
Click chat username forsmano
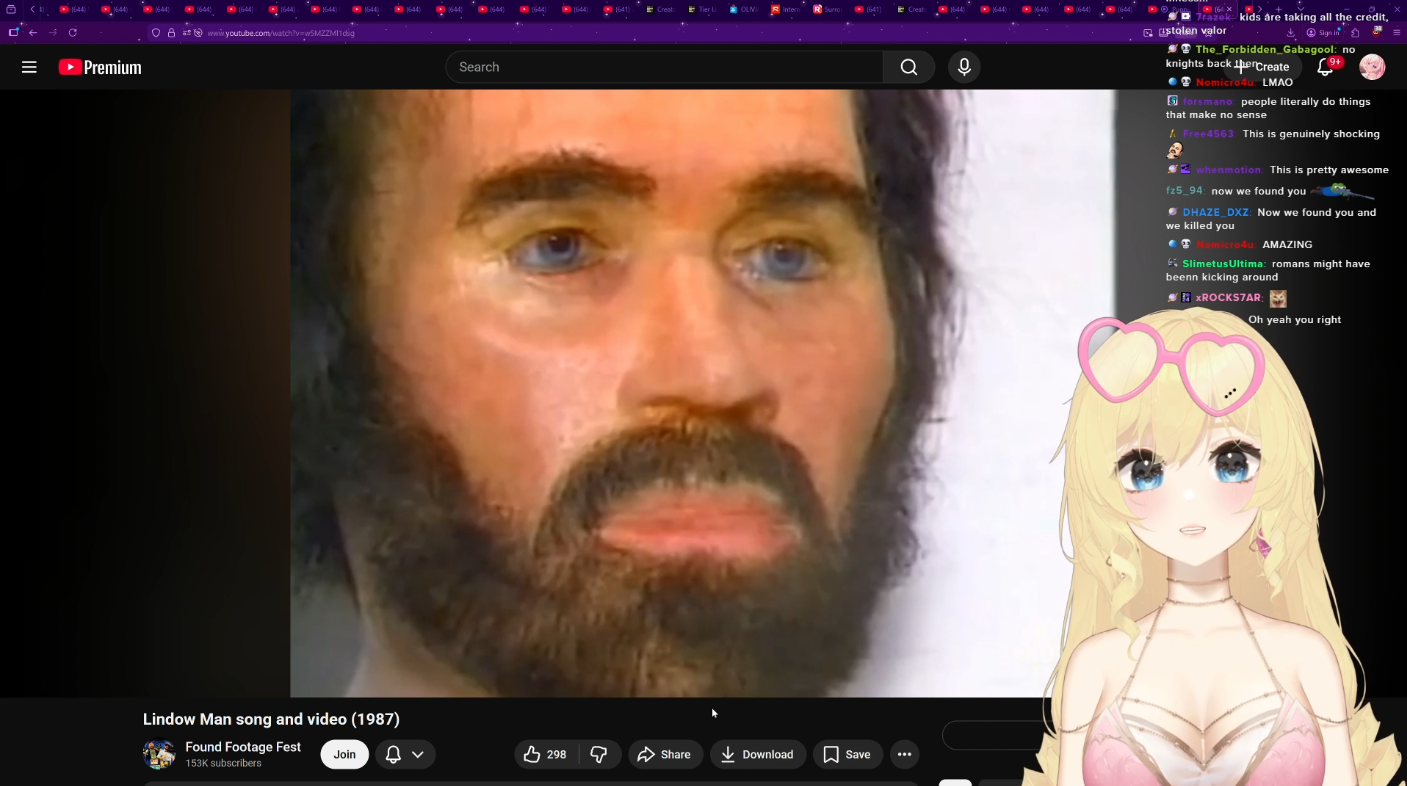click(1207, 102)
